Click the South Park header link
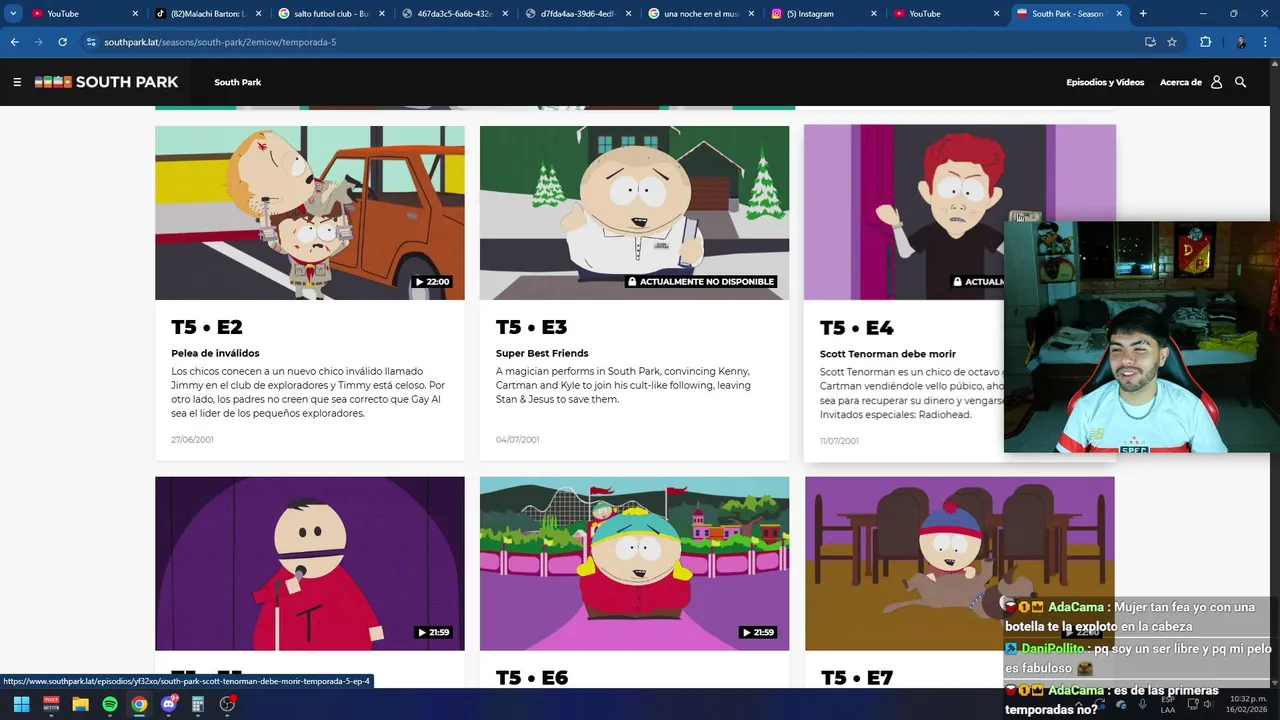Viewport: 1280px width, 720px height. tap(237, 82)
